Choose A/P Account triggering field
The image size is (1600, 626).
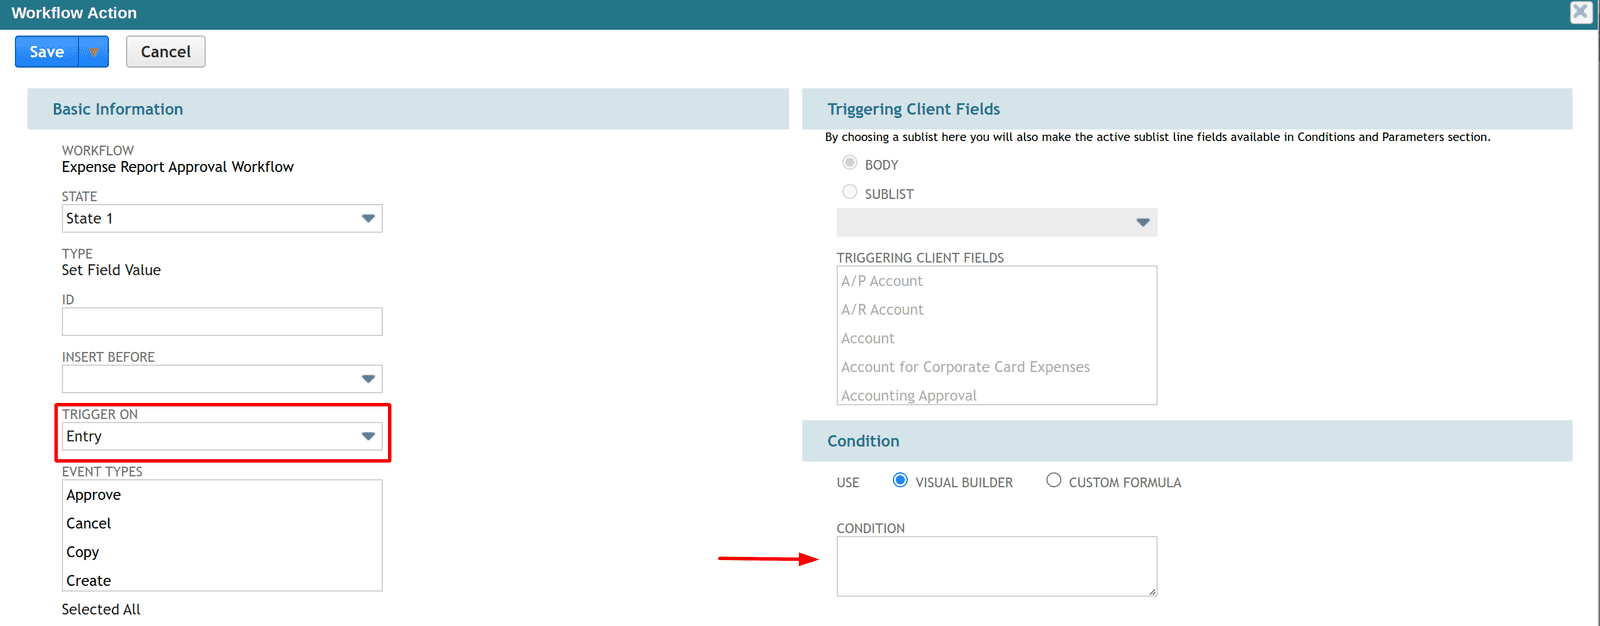[882, 282]
